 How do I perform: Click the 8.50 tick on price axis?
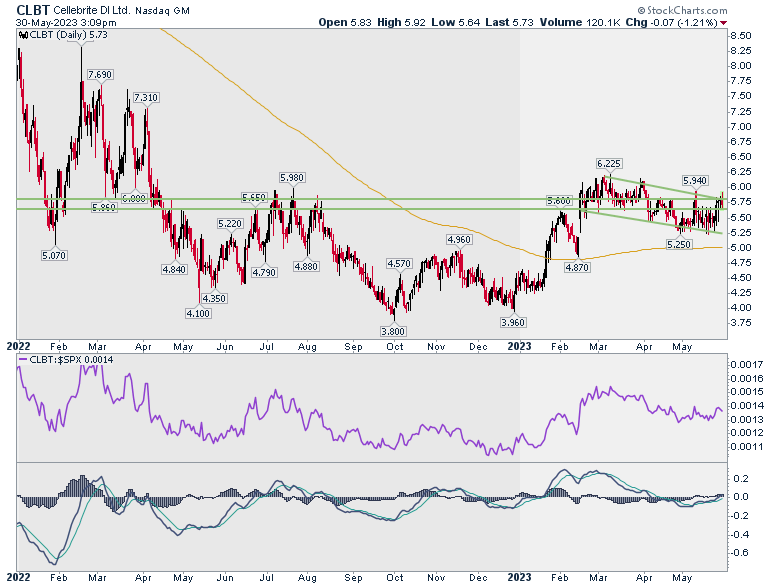click(741, 36)
